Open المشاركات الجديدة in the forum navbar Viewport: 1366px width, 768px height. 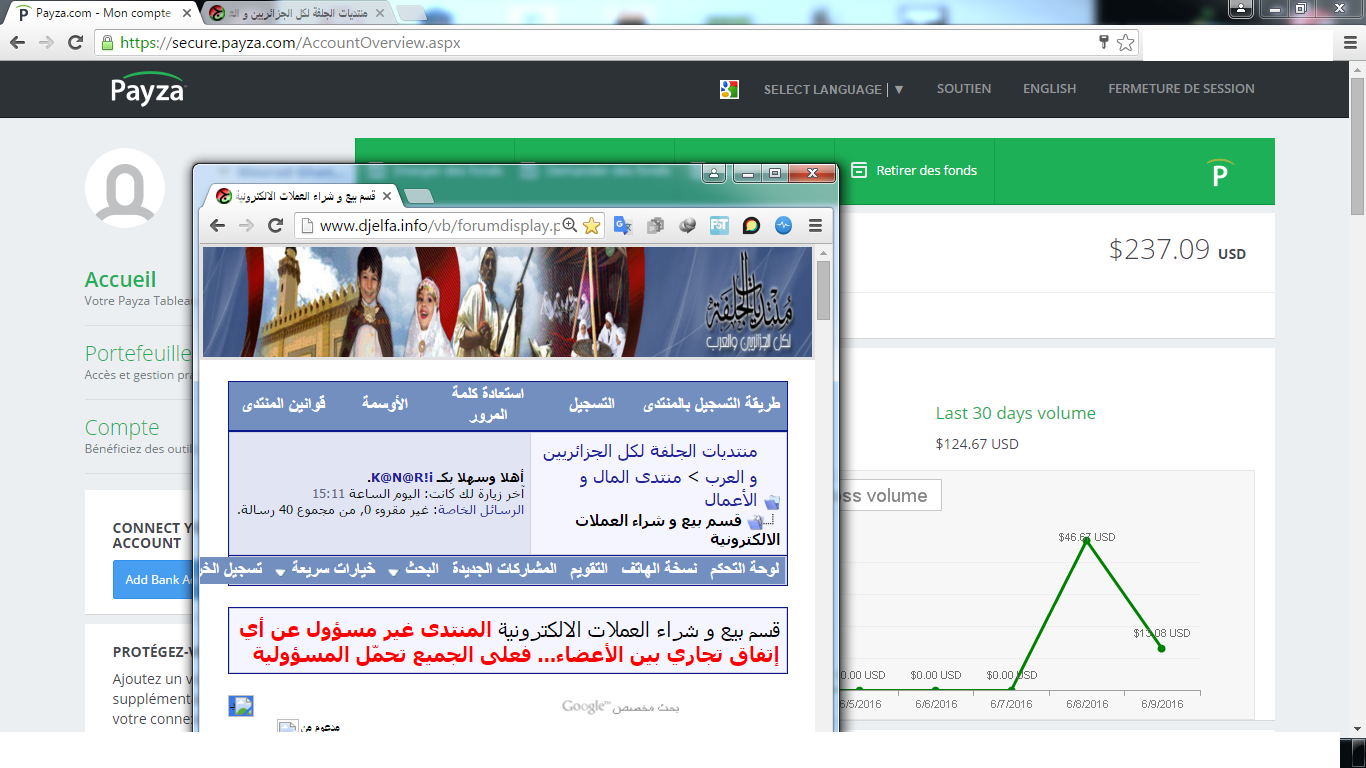tap(505, 569)
